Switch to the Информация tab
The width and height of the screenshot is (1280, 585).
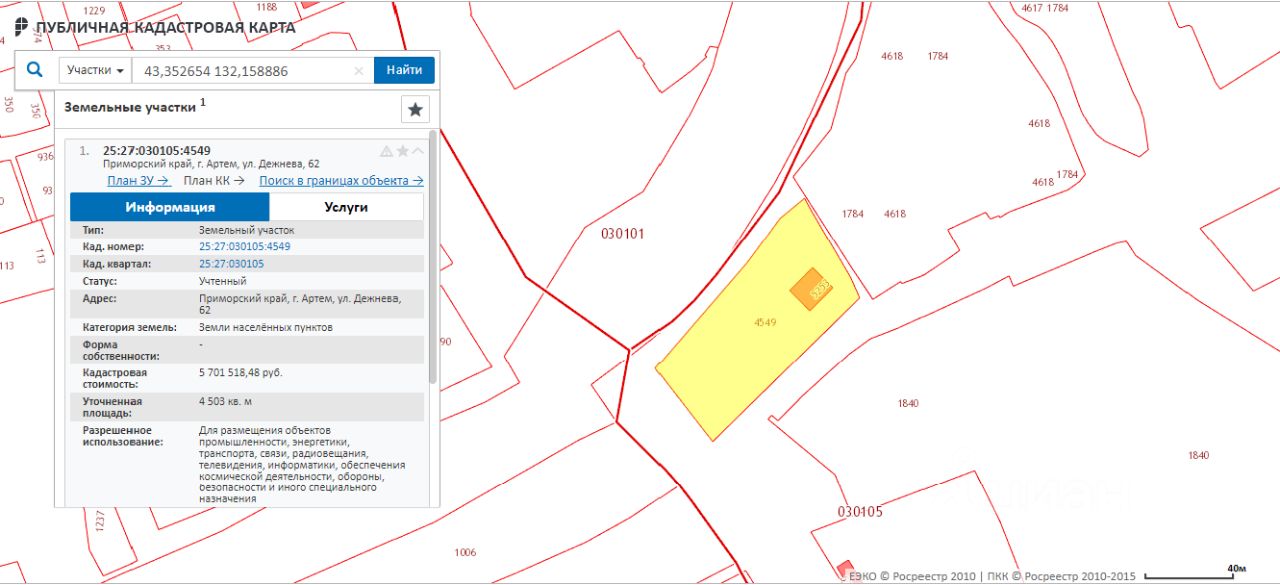170,207
